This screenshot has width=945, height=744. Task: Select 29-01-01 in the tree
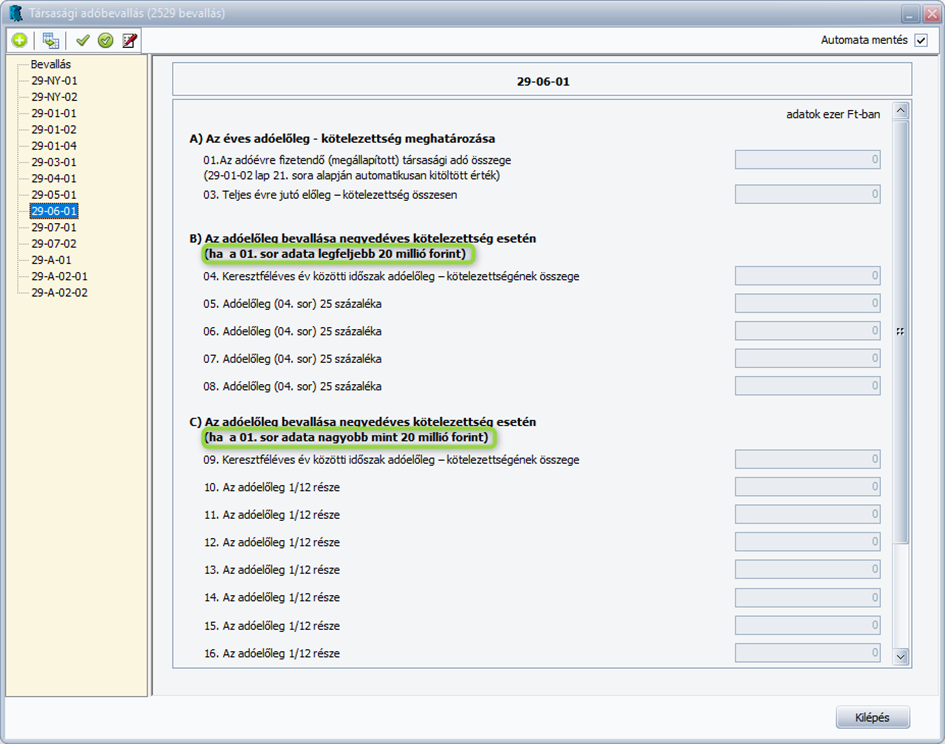[54, 113]
